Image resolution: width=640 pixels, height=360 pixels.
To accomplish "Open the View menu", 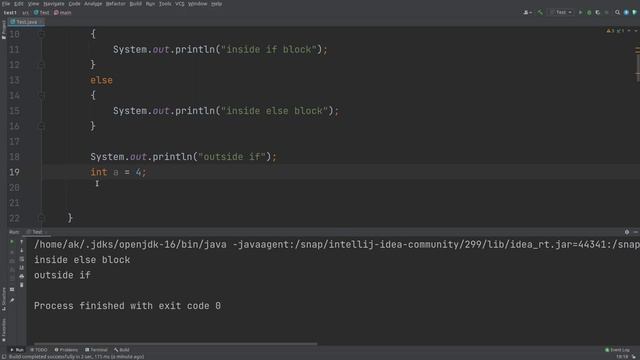I will [x=33, y=4].
